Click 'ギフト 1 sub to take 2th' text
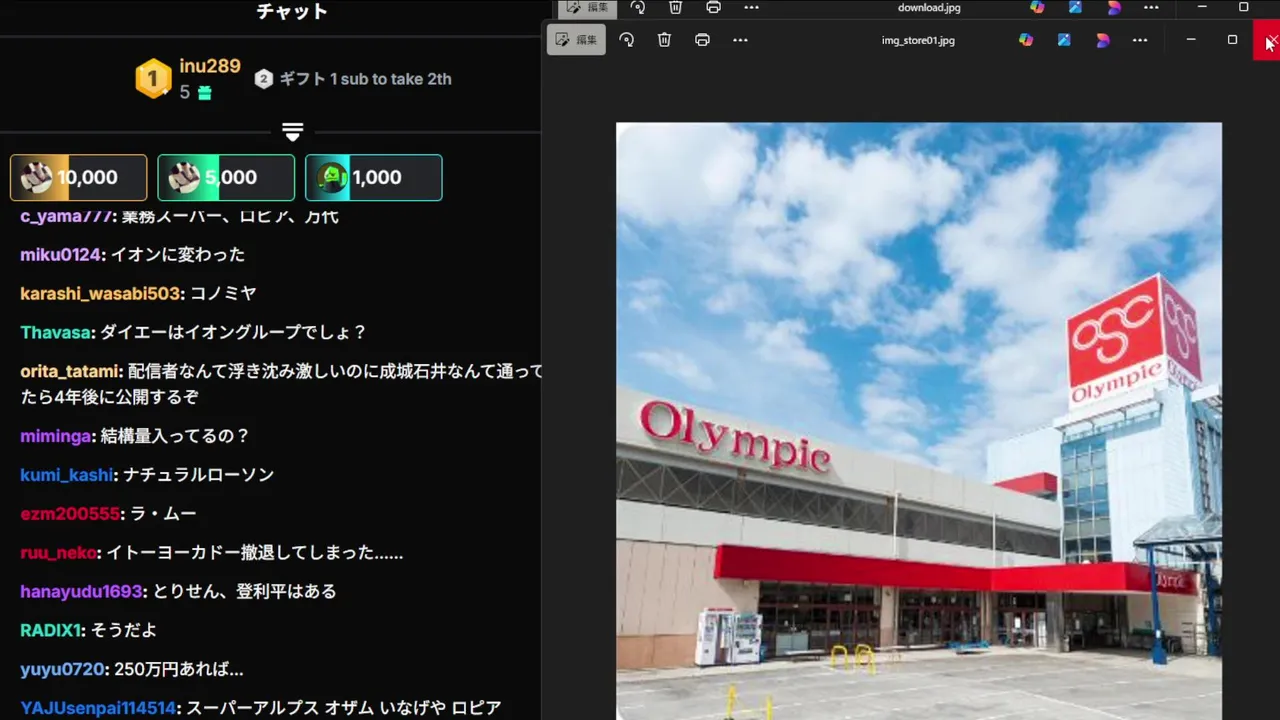 (365, 79)
